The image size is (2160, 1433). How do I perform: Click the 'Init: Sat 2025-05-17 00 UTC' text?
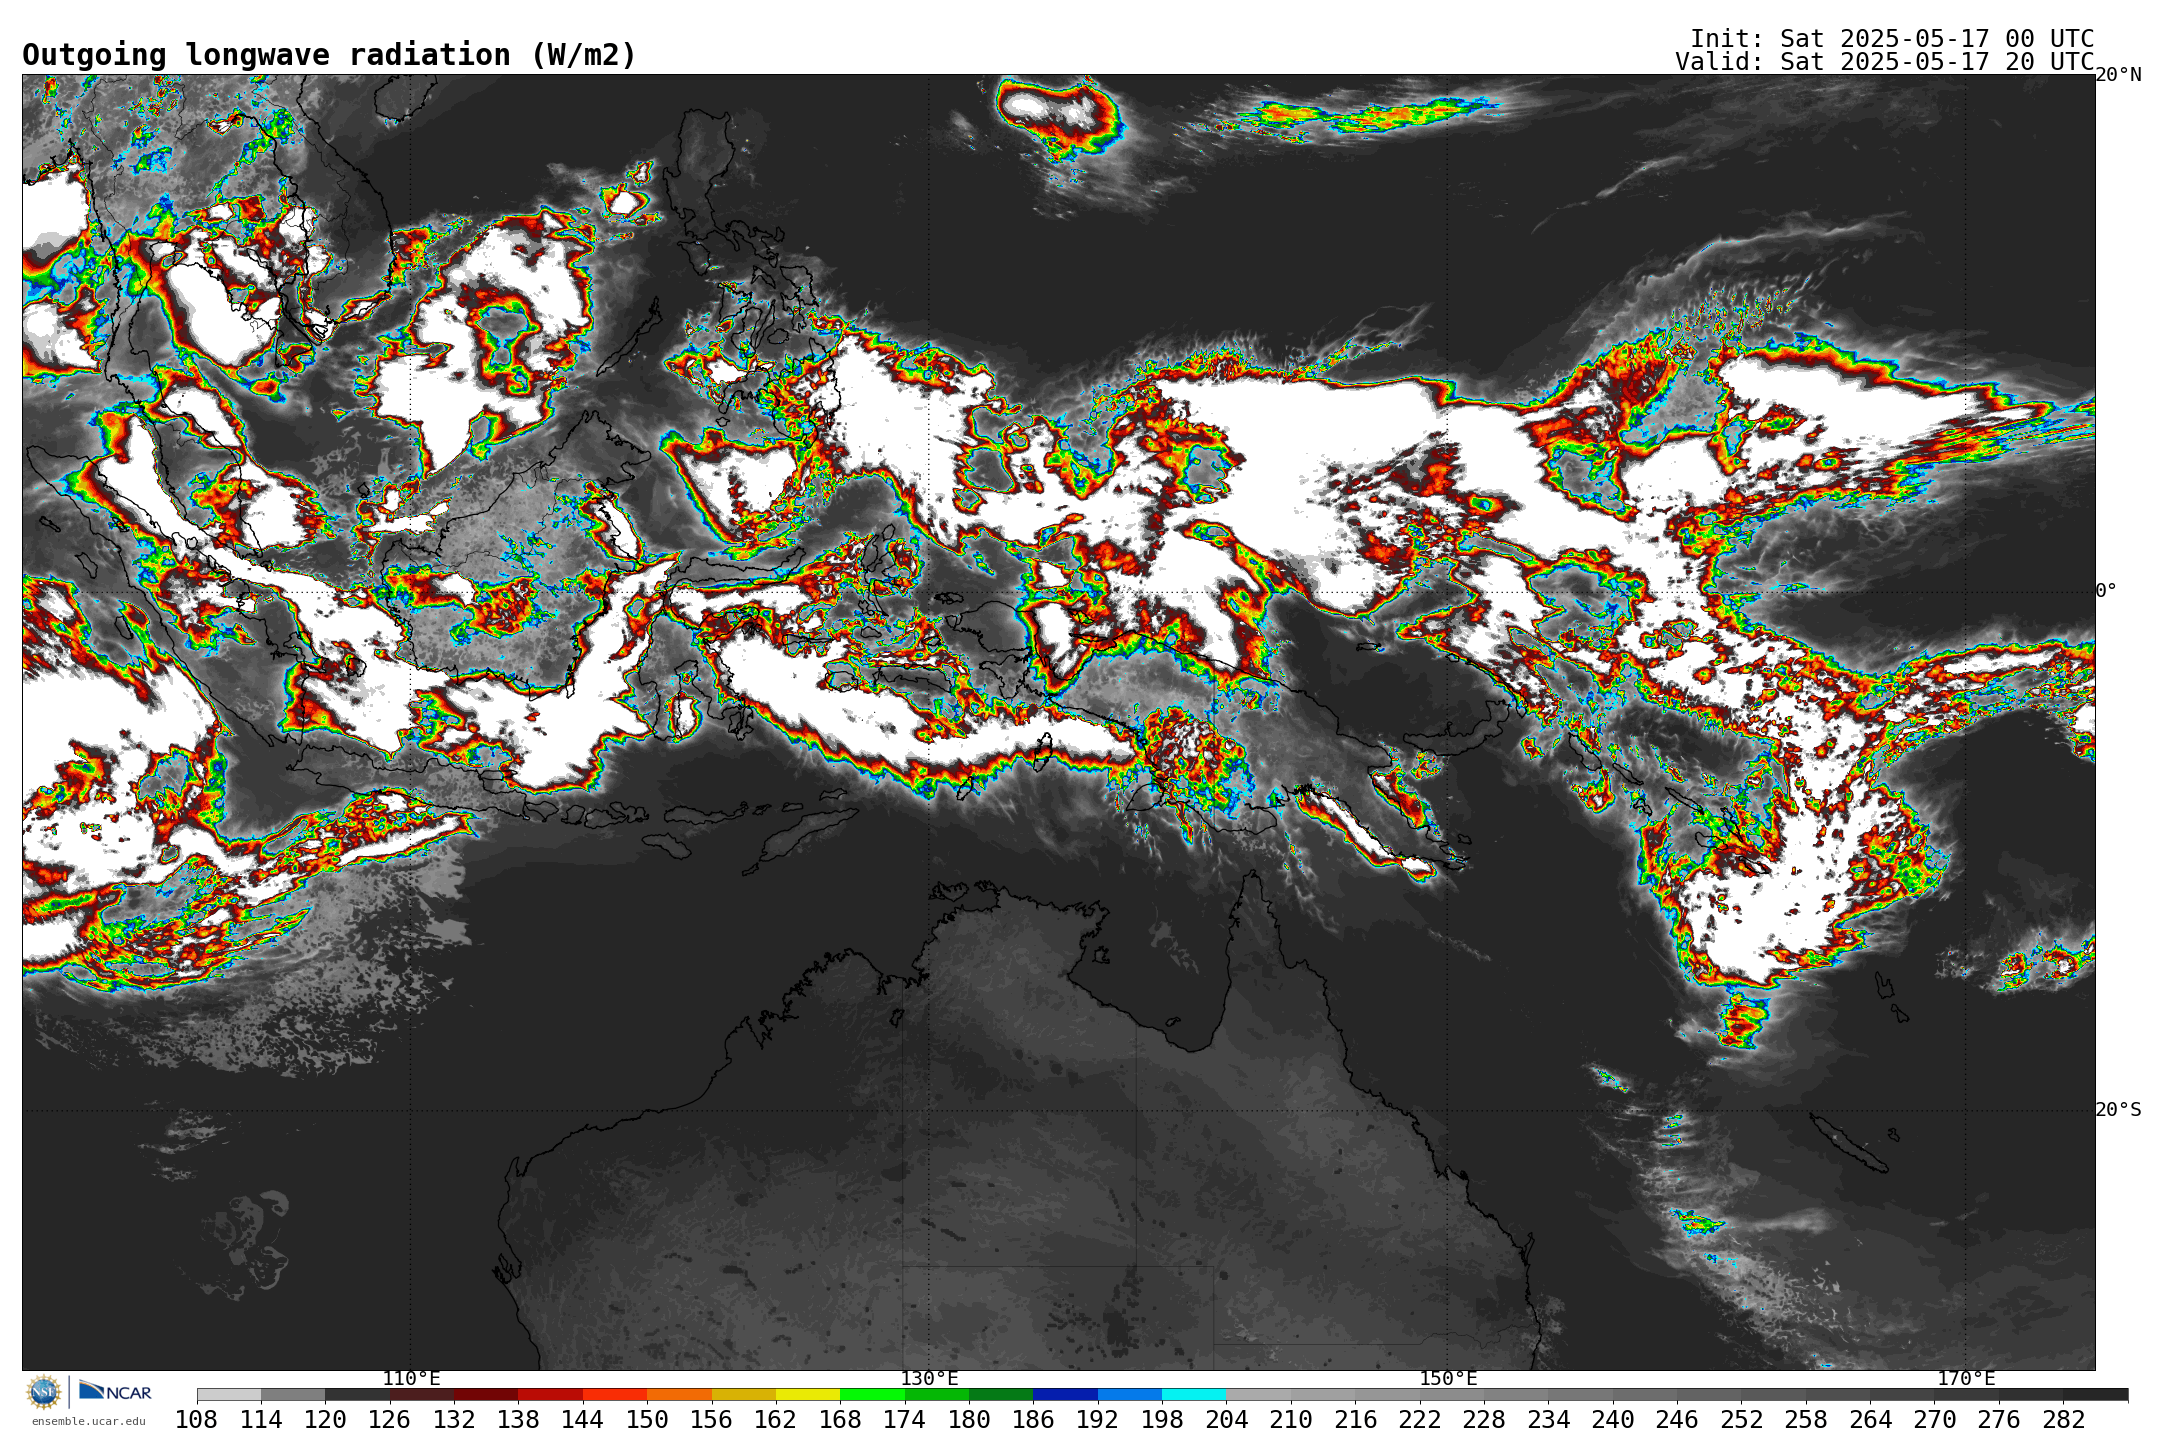tap(1891, 38)
